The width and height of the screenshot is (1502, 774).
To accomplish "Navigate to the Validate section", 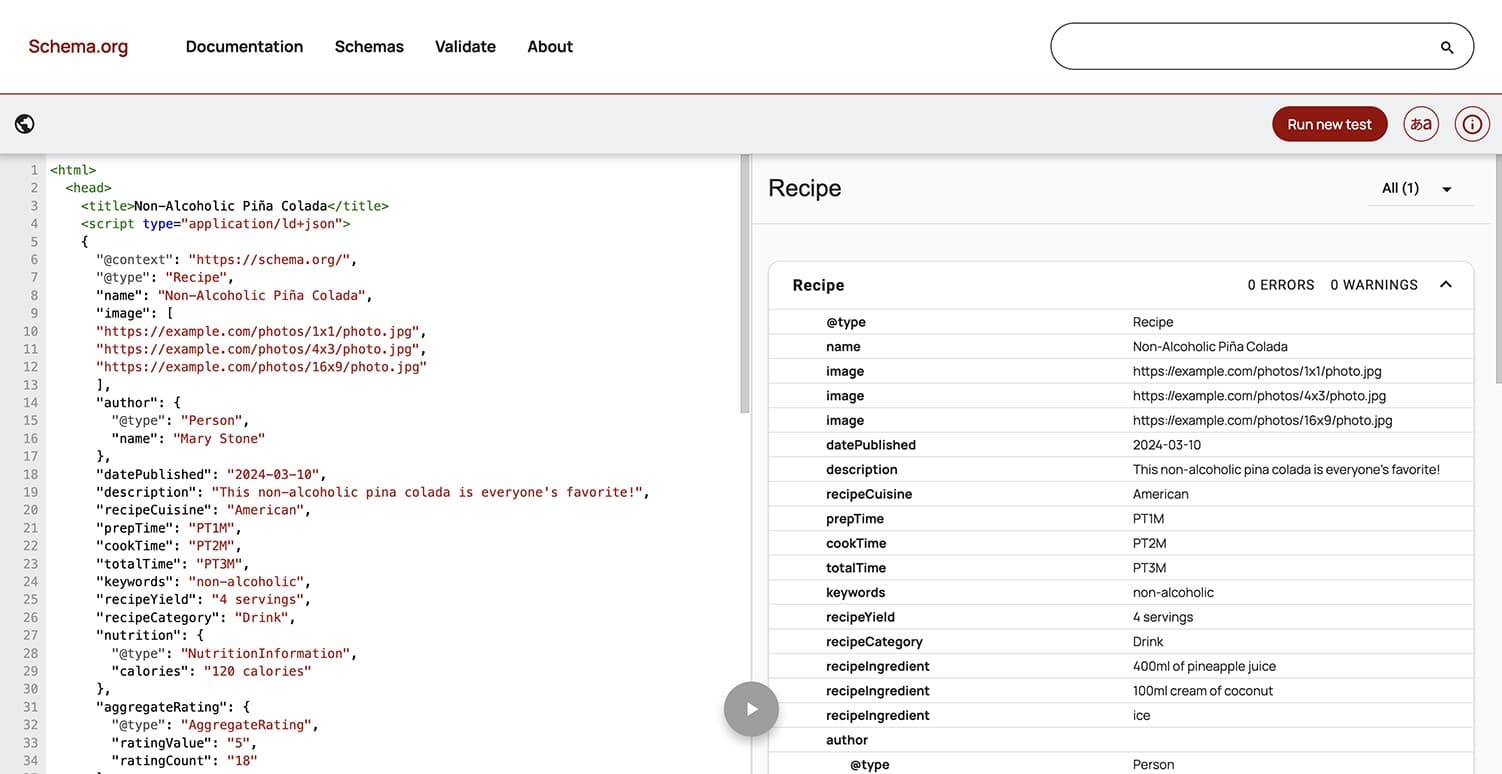I will click(465, 46).
